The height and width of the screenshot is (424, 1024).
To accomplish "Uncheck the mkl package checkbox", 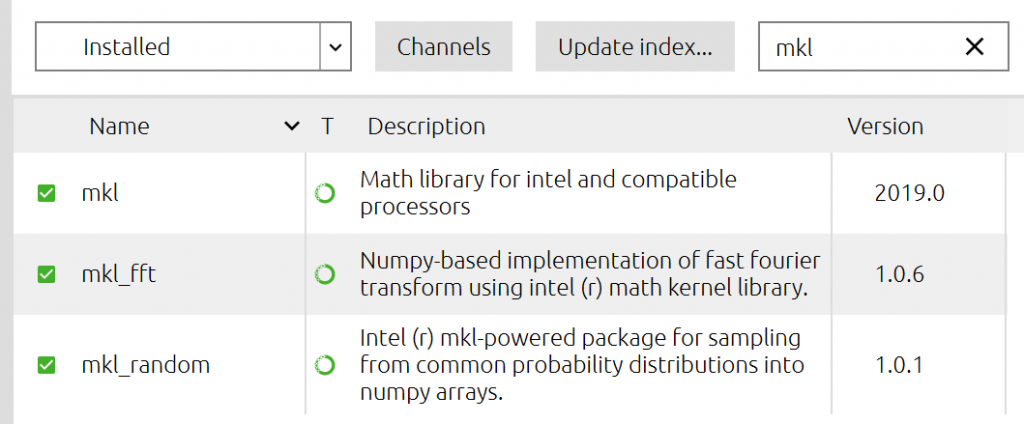I will [46, 194].
